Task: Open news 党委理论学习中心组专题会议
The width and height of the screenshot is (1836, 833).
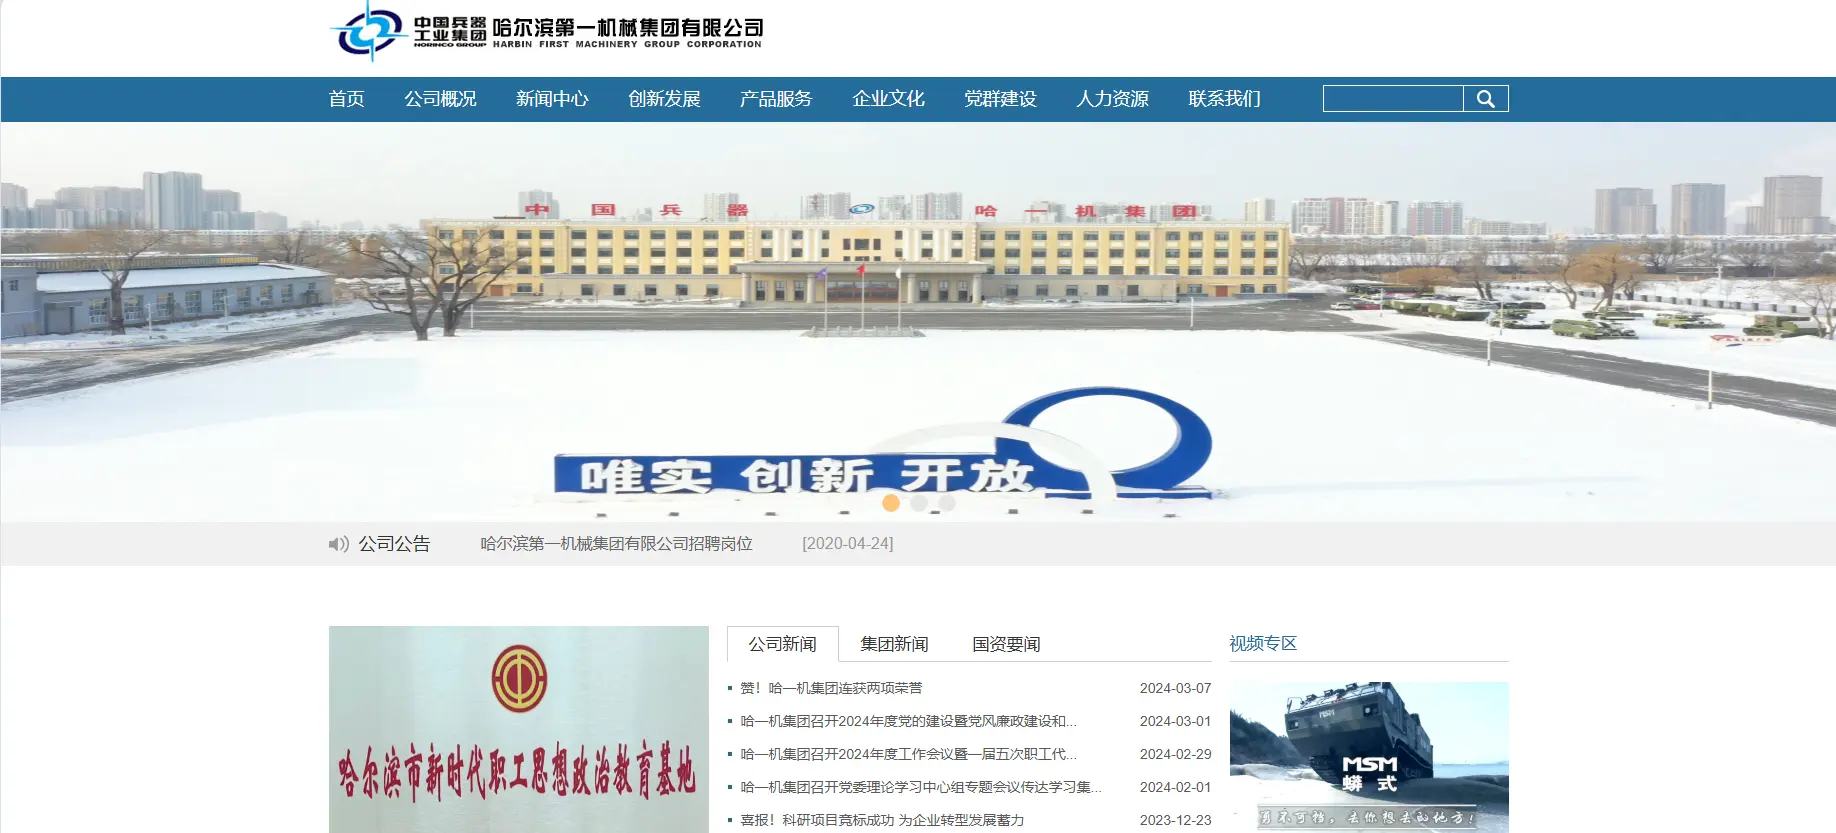Action: pos(921,787)
